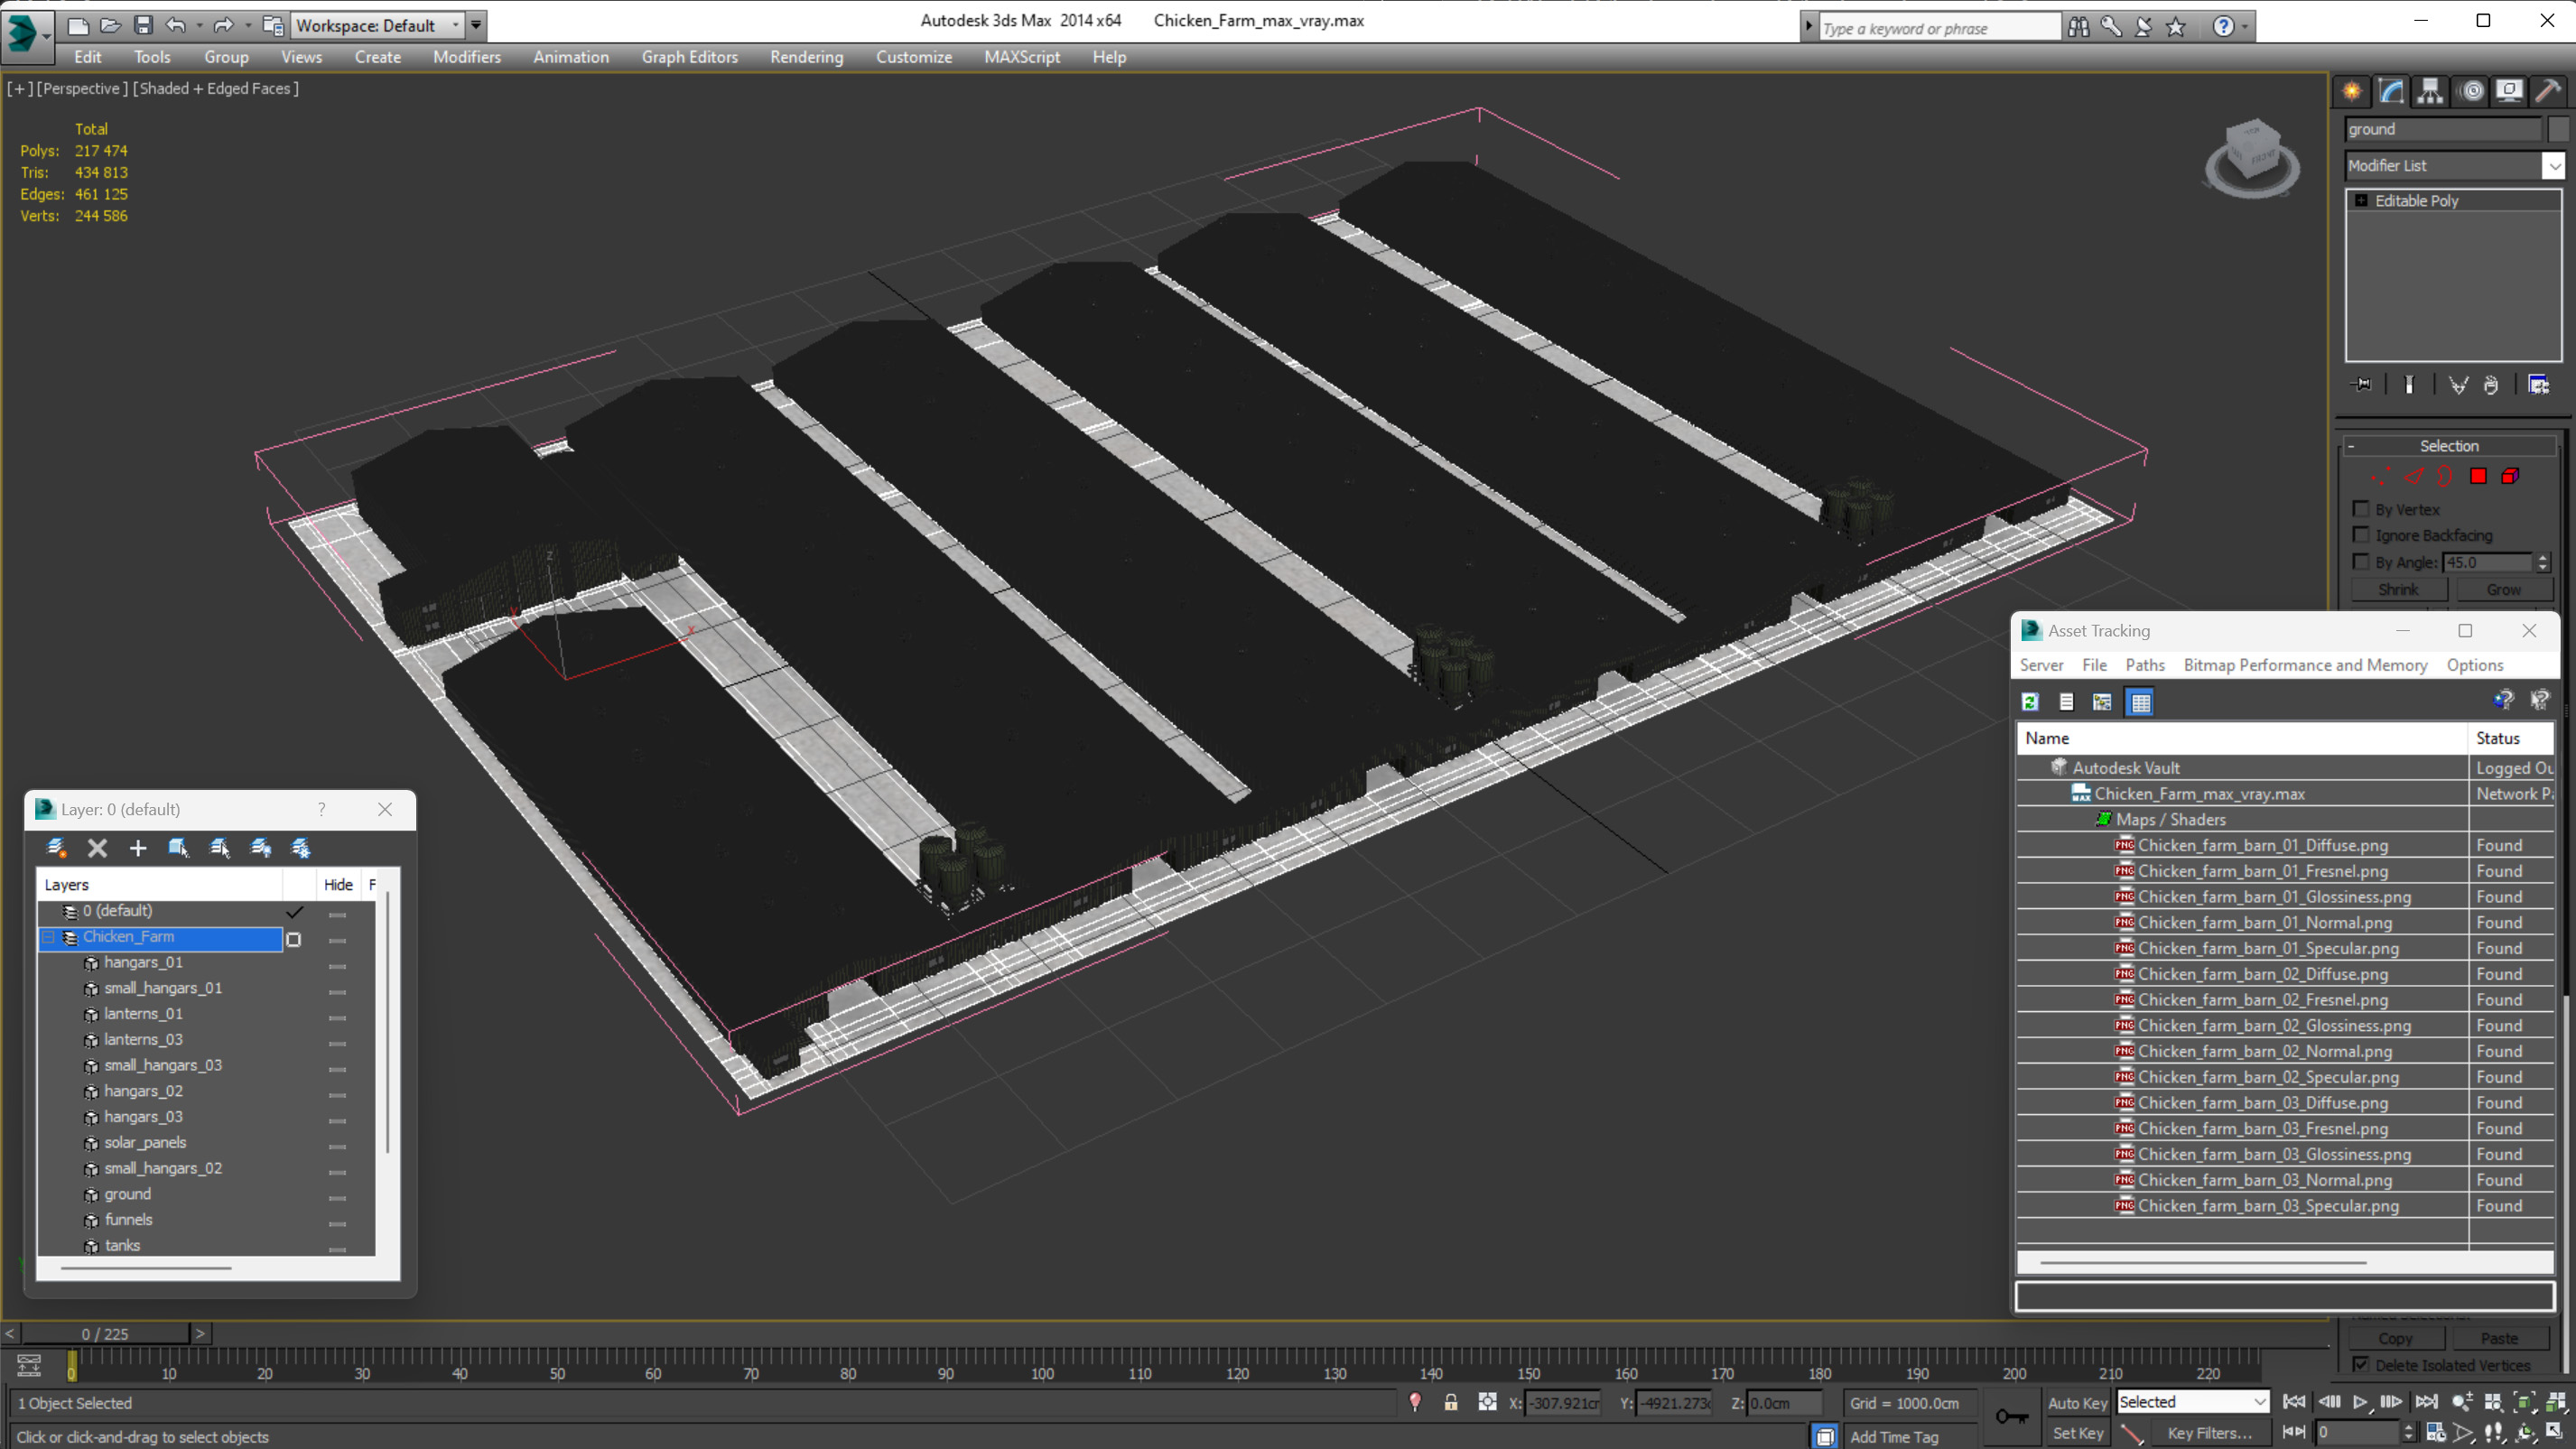
Task: Click the New Scene icon in quick toolbar
Action: [x=78, y=25]
